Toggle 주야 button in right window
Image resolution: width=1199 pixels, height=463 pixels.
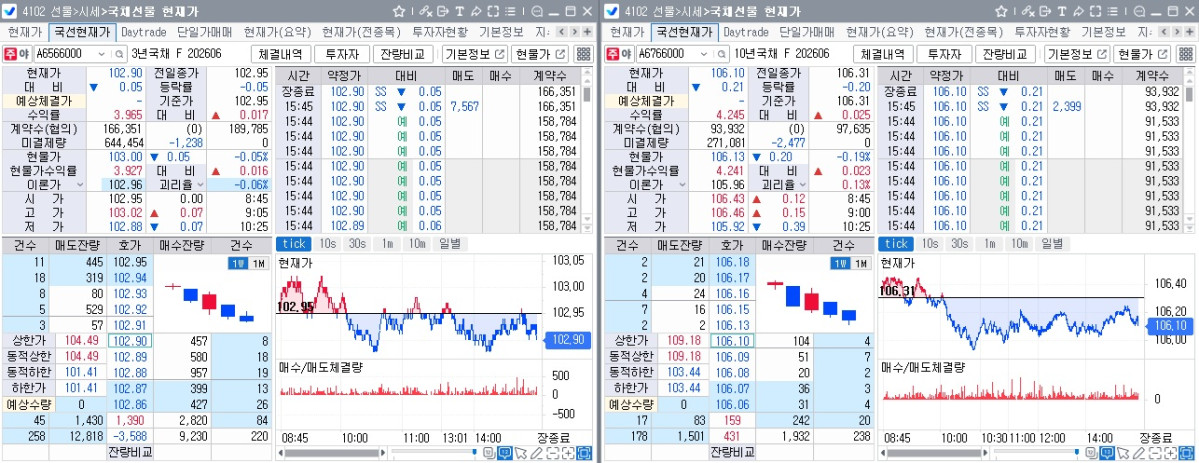[x=620, y=54]
